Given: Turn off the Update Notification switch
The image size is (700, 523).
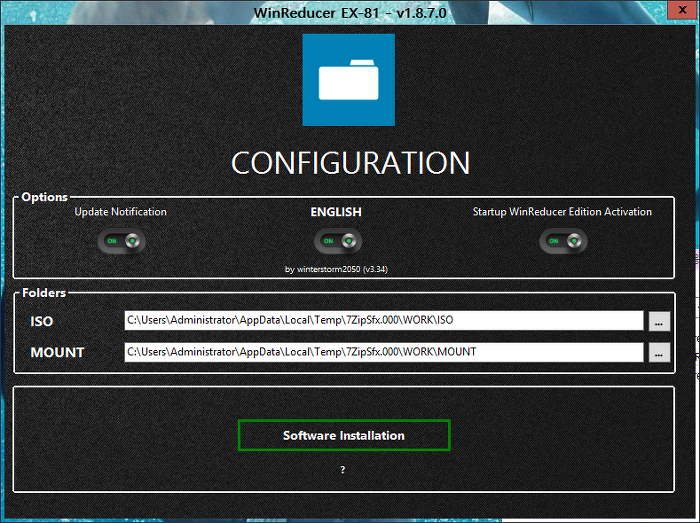Looking at the screenshot, I should pyautogui.click(x=121, y=241).
